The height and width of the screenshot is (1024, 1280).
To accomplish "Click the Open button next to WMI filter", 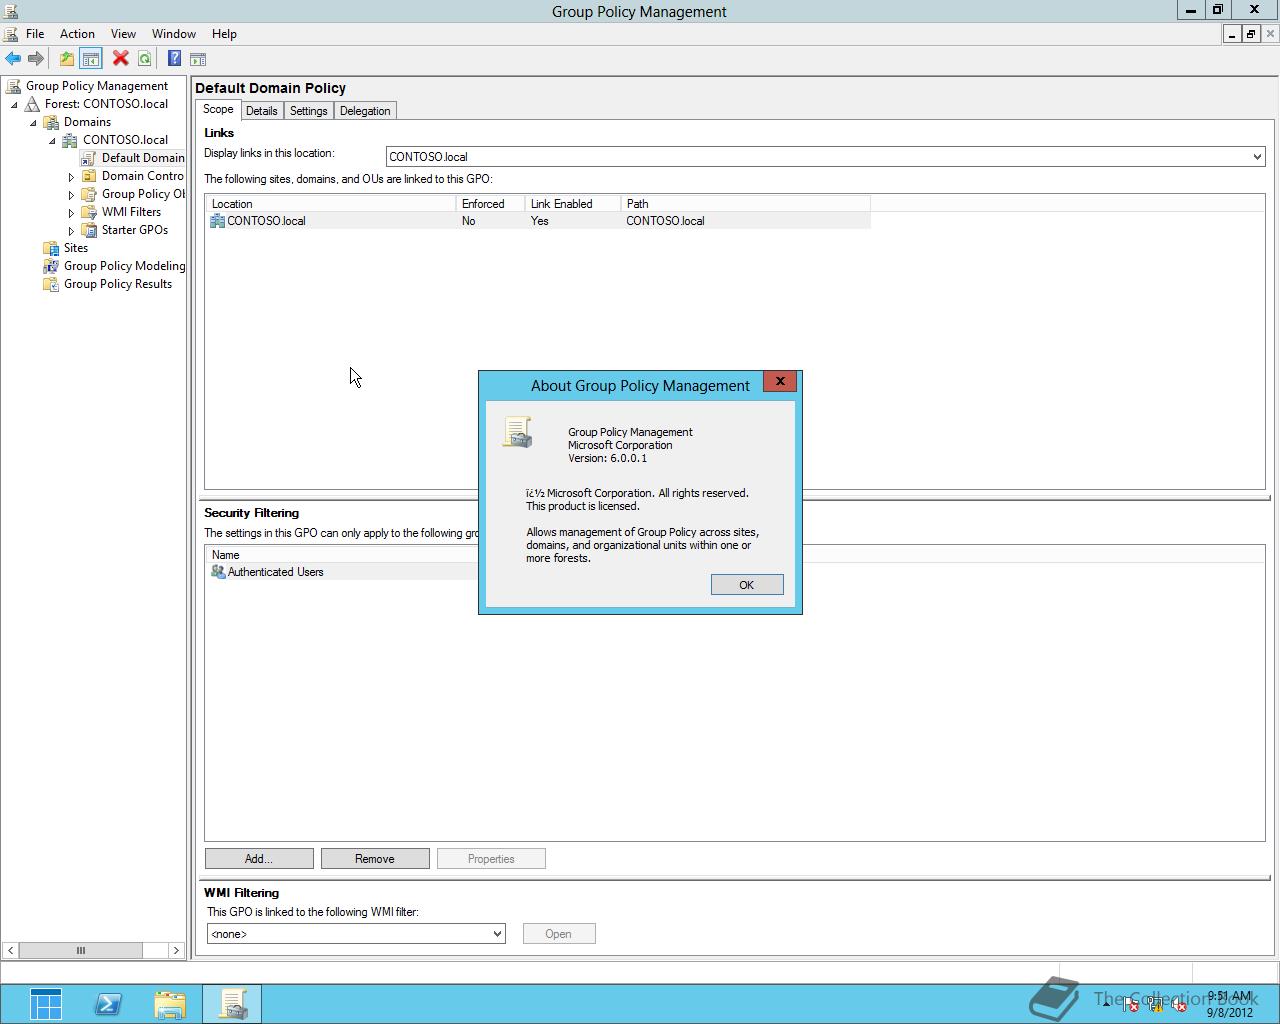I will (x=559, y=934).
